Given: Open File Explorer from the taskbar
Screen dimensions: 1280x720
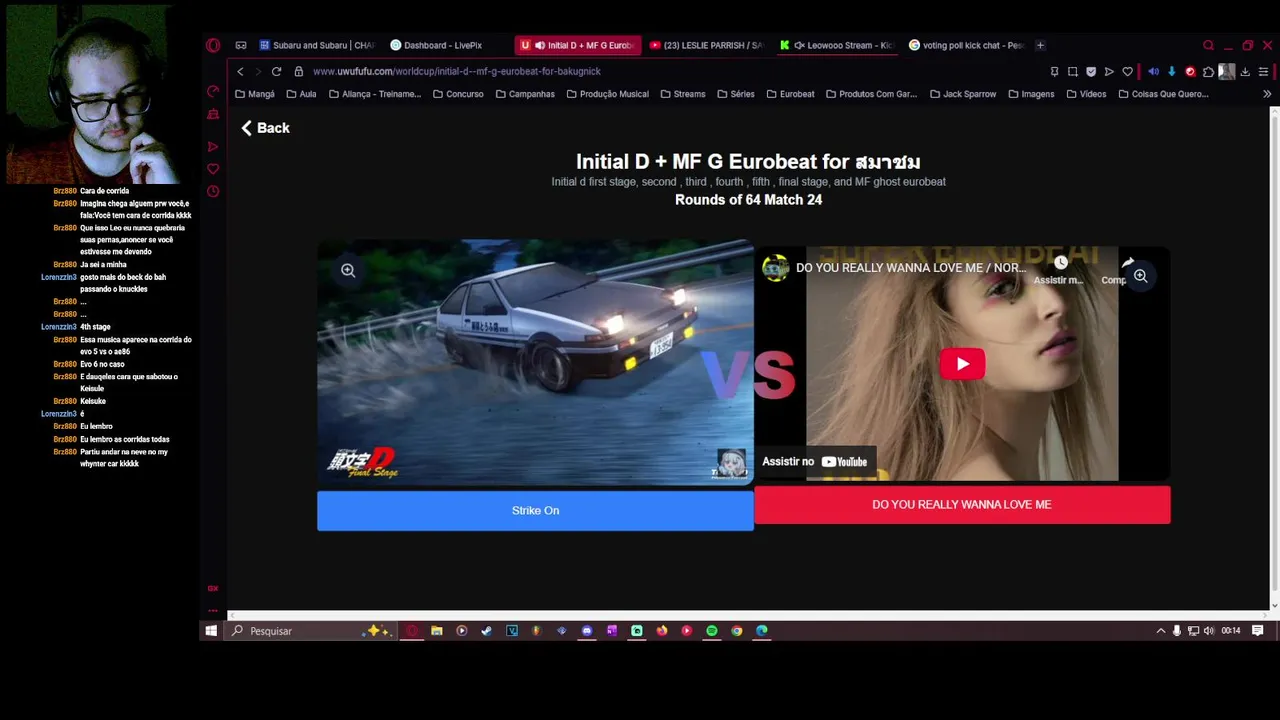Looking at the screenshot, I should (x=436, y=631).
